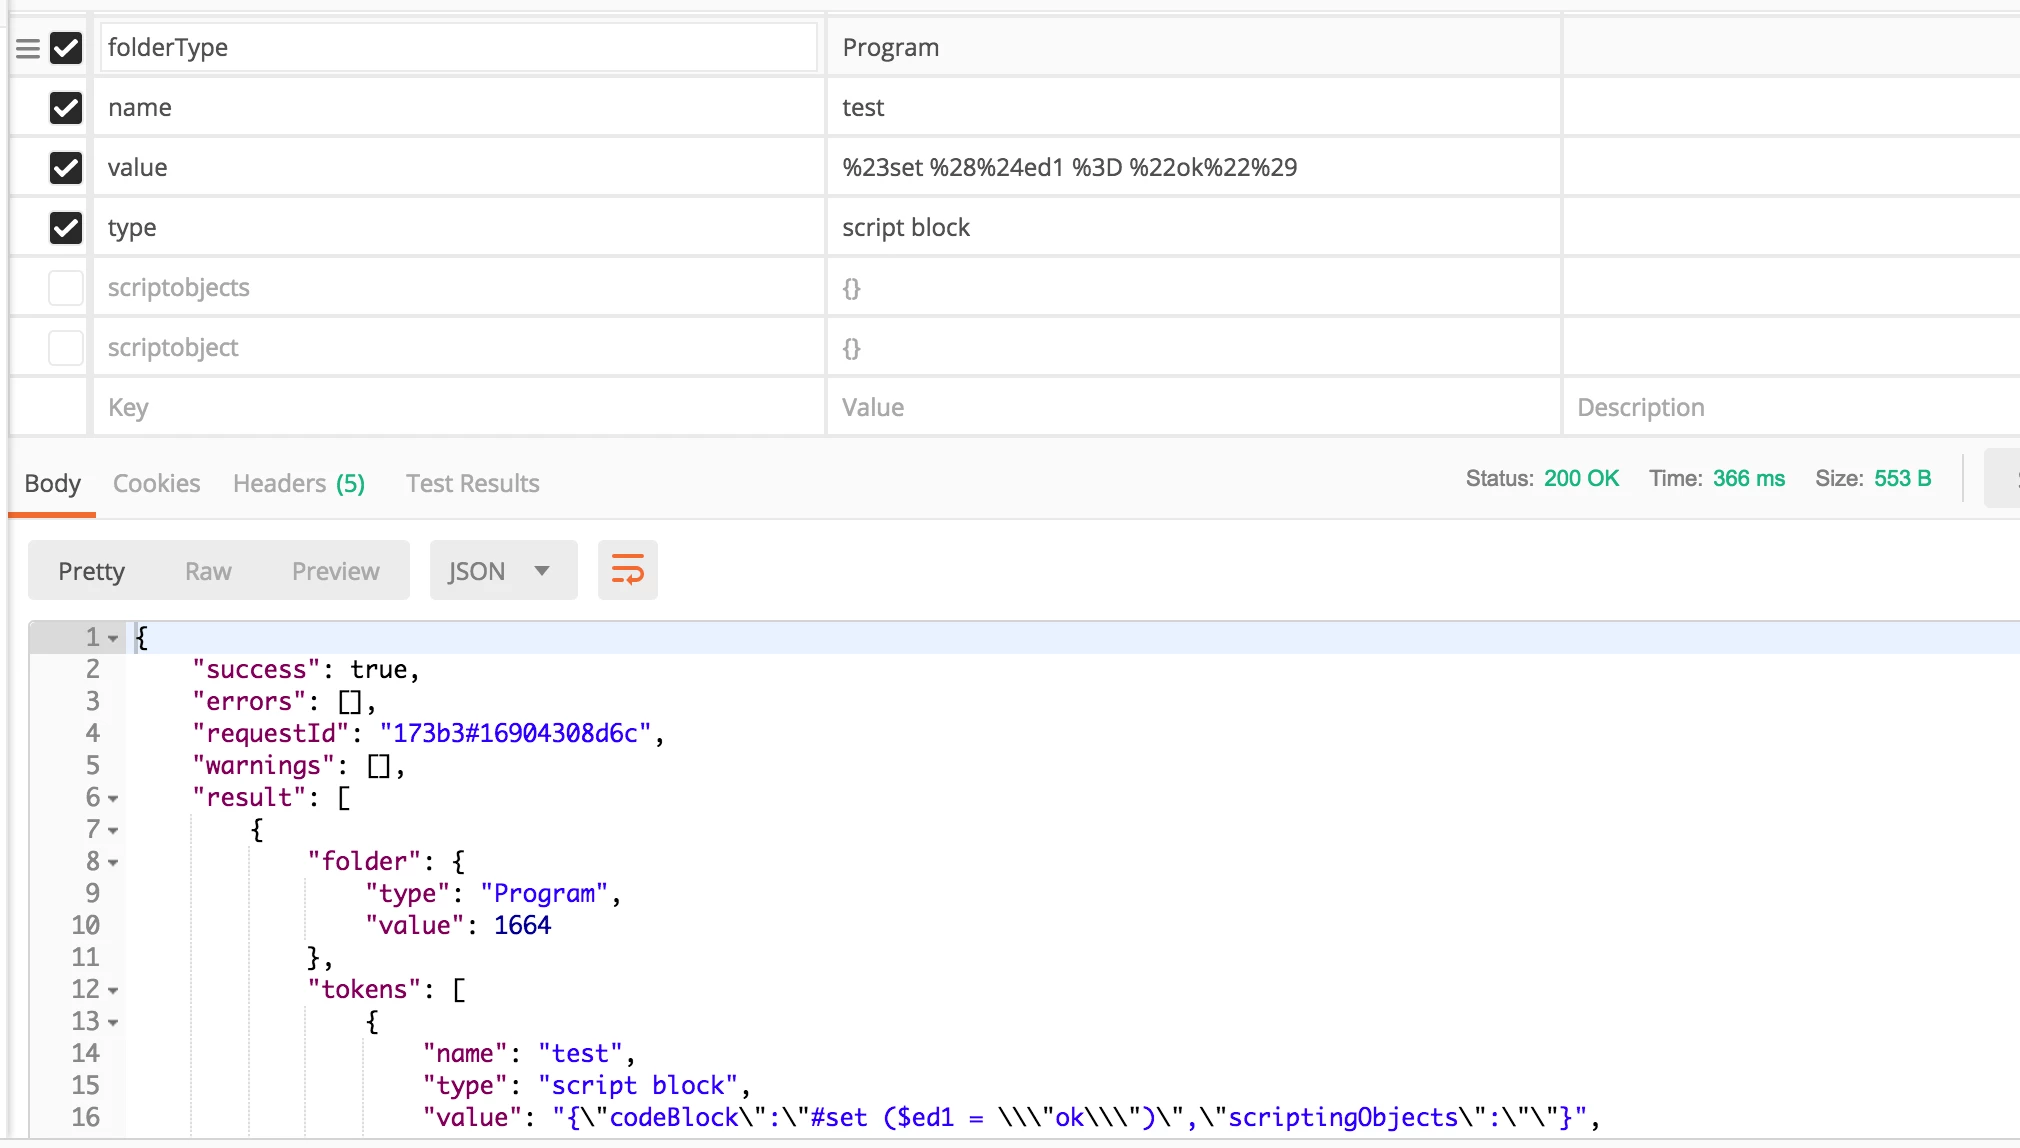Select the Raw view button

click(208, 571)
